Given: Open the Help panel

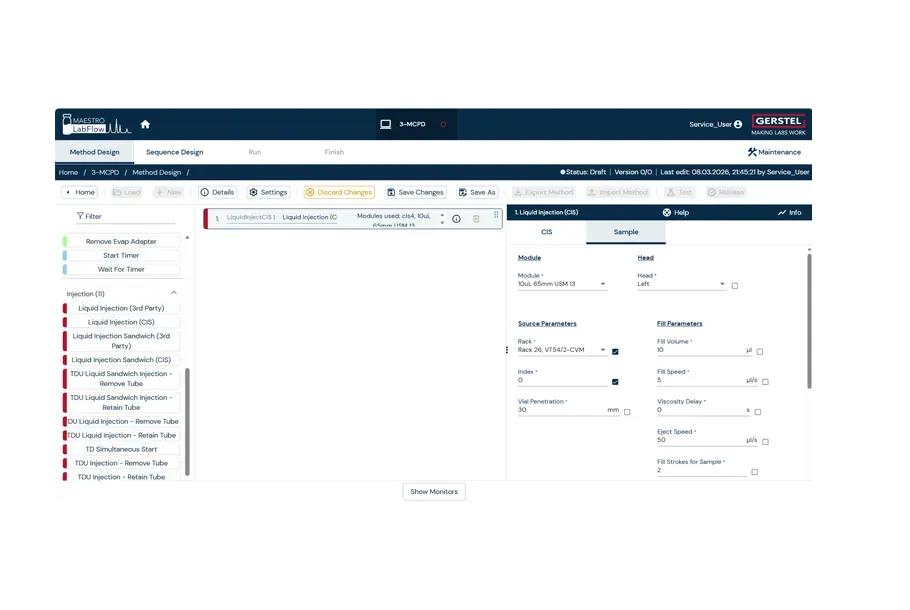Looking at the screenshot, I should (x=676, y=212).
